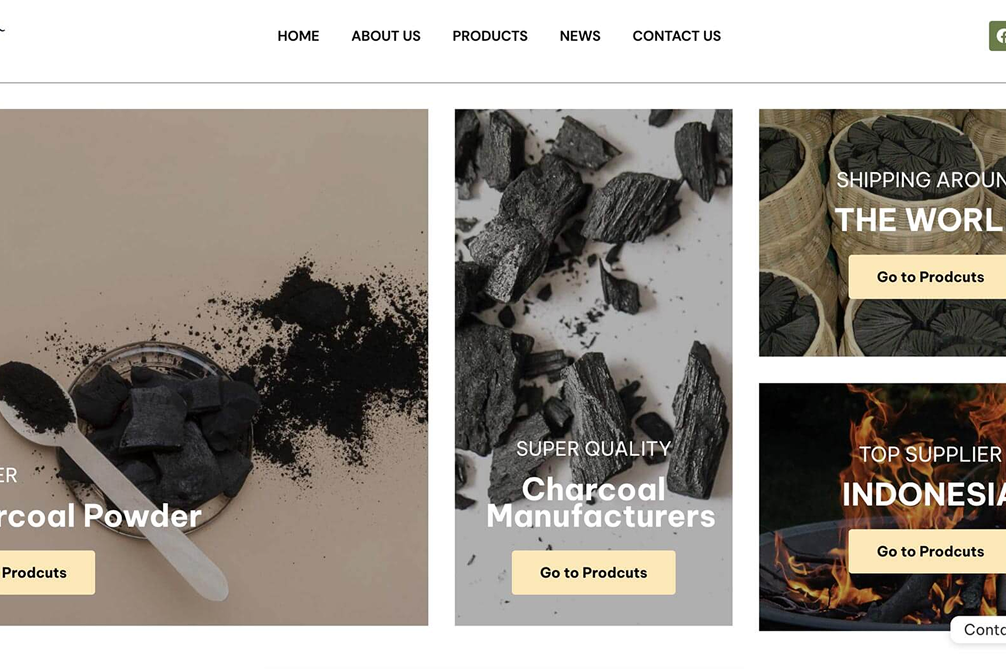This screenshot has width=1006, height=671.
Task: Click Go to Prodcuts under The World
Action: [927, 276]
